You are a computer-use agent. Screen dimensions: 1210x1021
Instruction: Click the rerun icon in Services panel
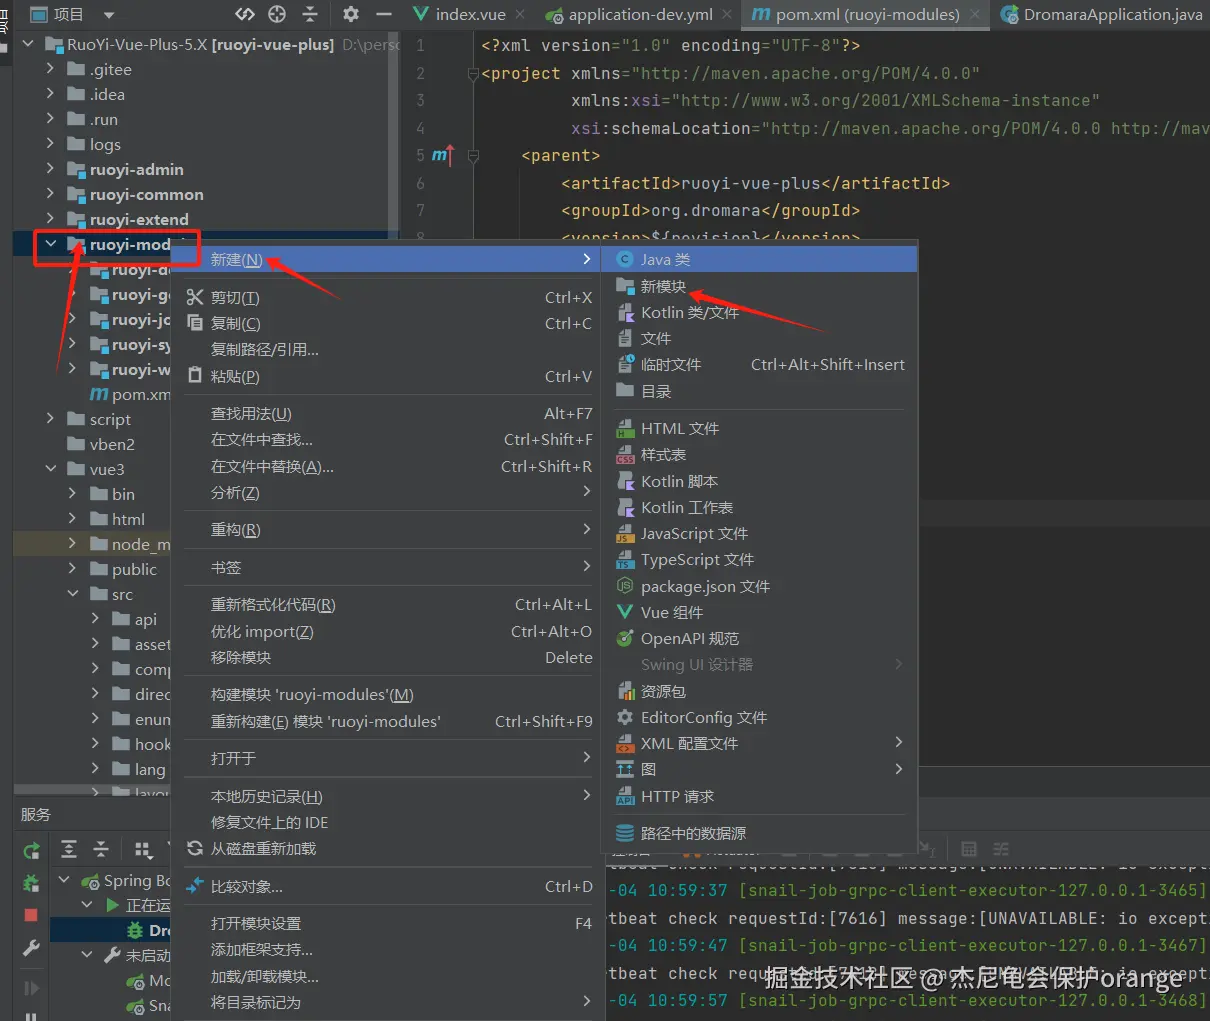(x=31, y=851)
